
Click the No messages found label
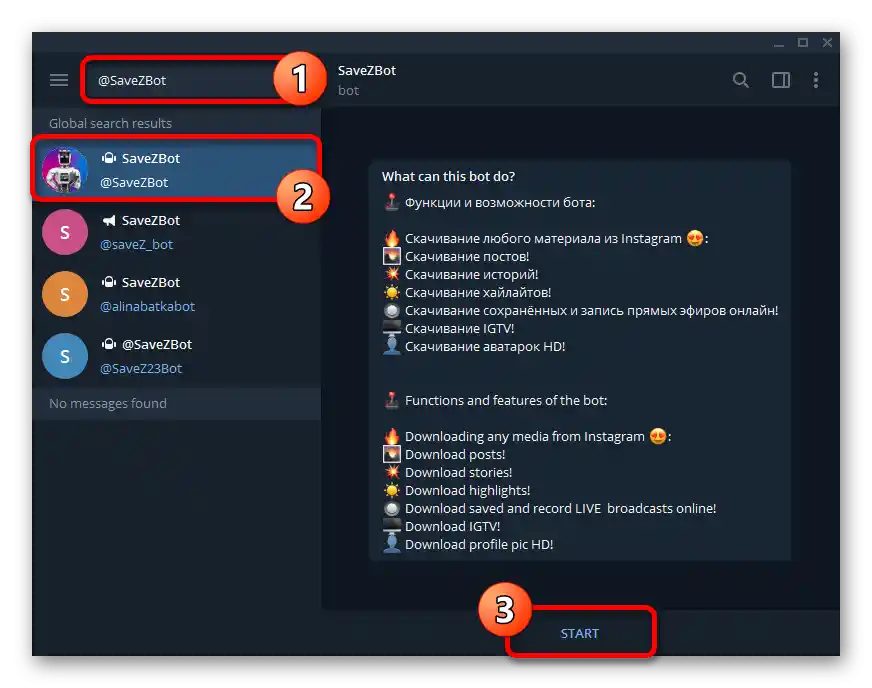pyautogui.click(x=107, y=403)
